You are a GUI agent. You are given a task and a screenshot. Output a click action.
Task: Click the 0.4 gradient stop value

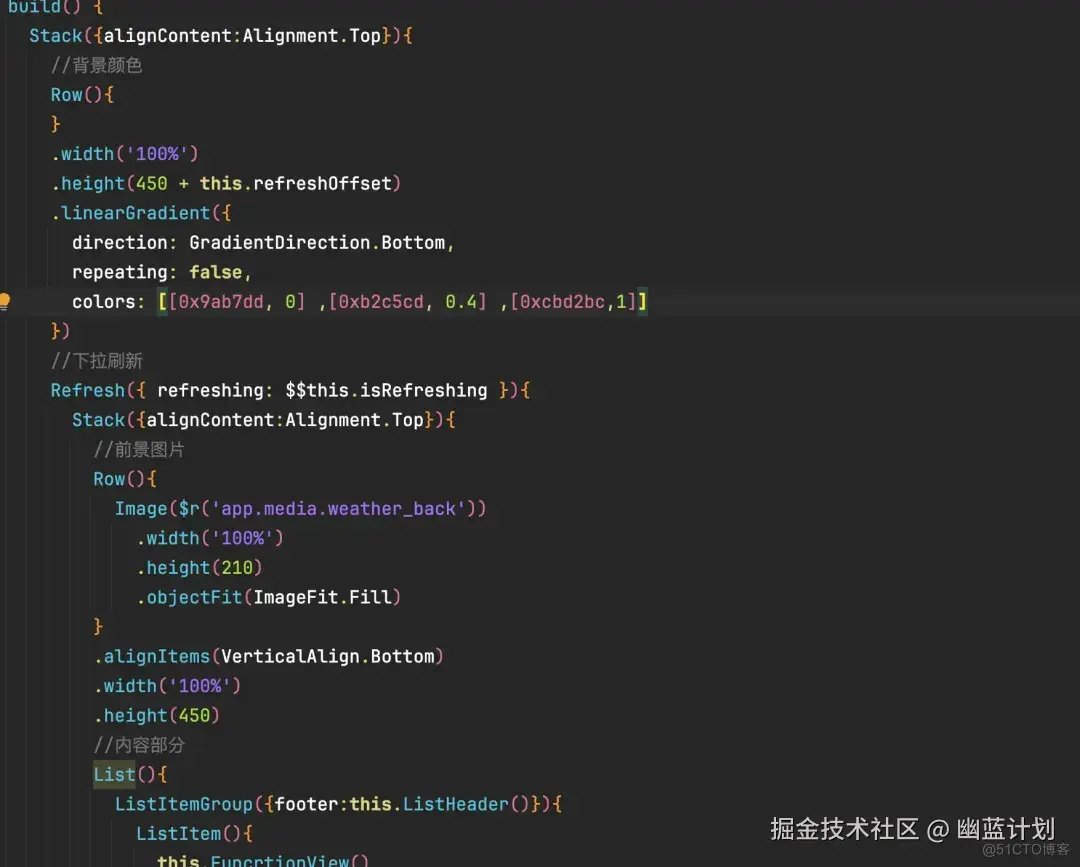pyautogui.click(x=461, y=302)
